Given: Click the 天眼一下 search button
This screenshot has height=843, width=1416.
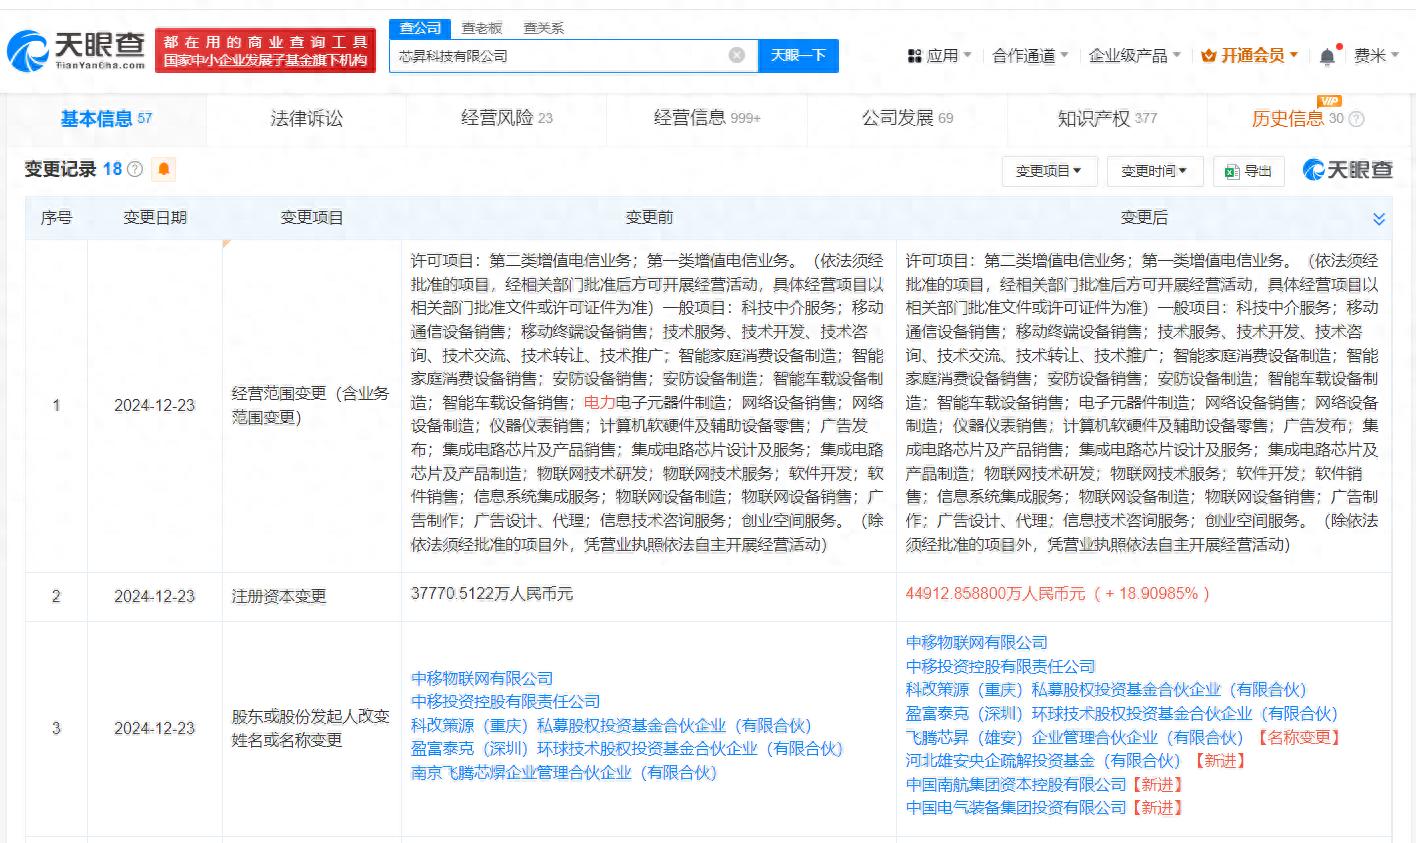Looking at the screenshot, I should [x=798, y=55].
